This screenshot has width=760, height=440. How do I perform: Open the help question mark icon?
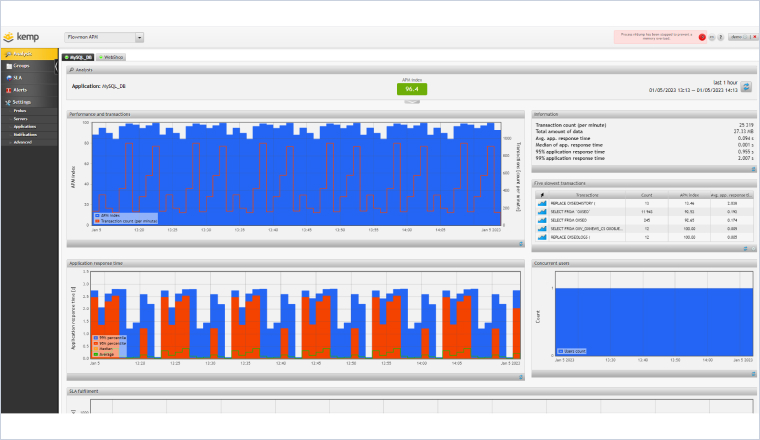tap(721, 37)
